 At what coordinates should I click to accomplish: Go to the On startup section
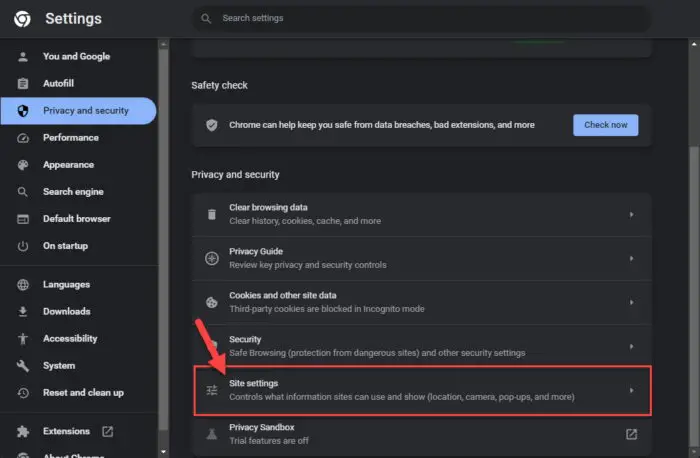point(65,246)
